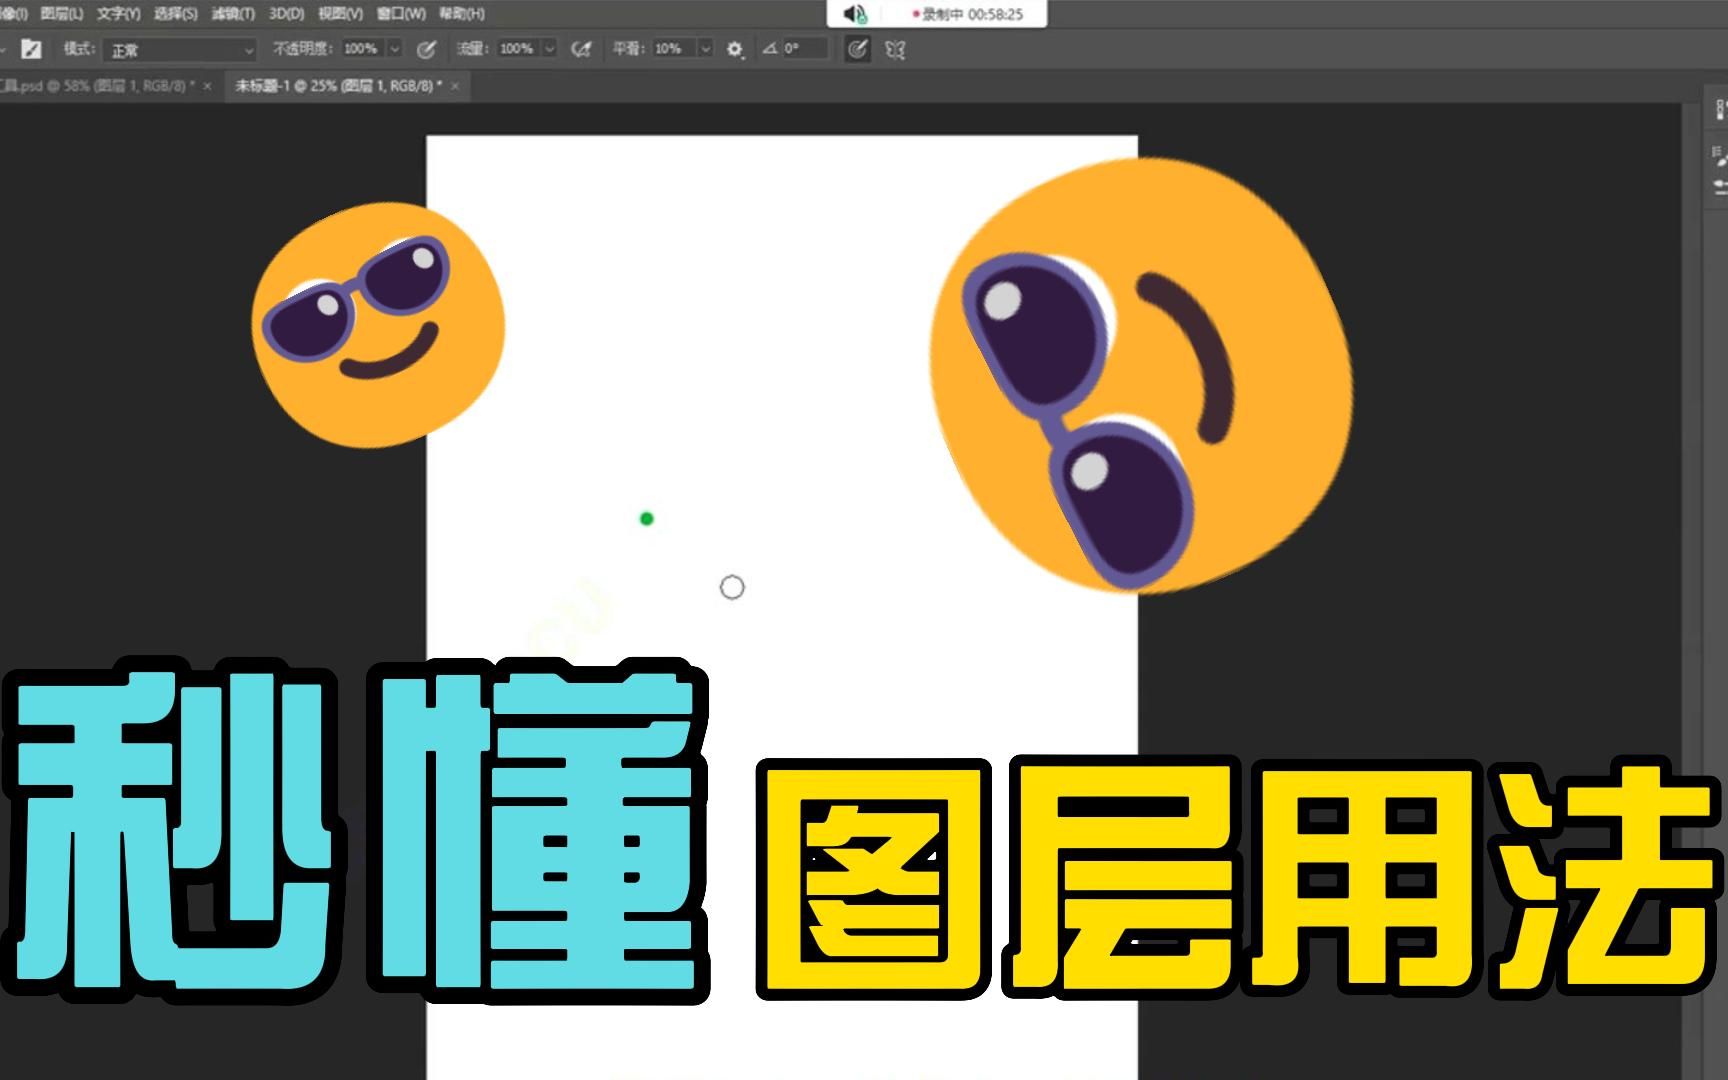Toggle pressure for size icon
Viewport: 1728px width, 1080px height.
coord(857,49)
